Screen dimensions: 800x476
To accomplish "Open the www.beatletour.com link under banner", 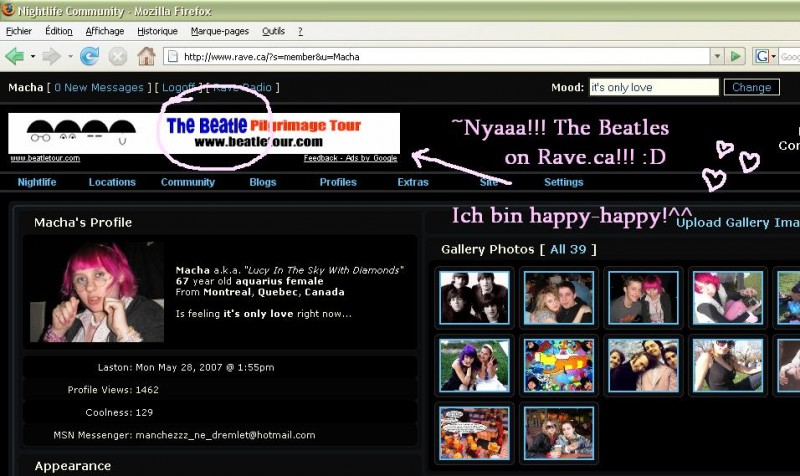I will click(45, 158).
